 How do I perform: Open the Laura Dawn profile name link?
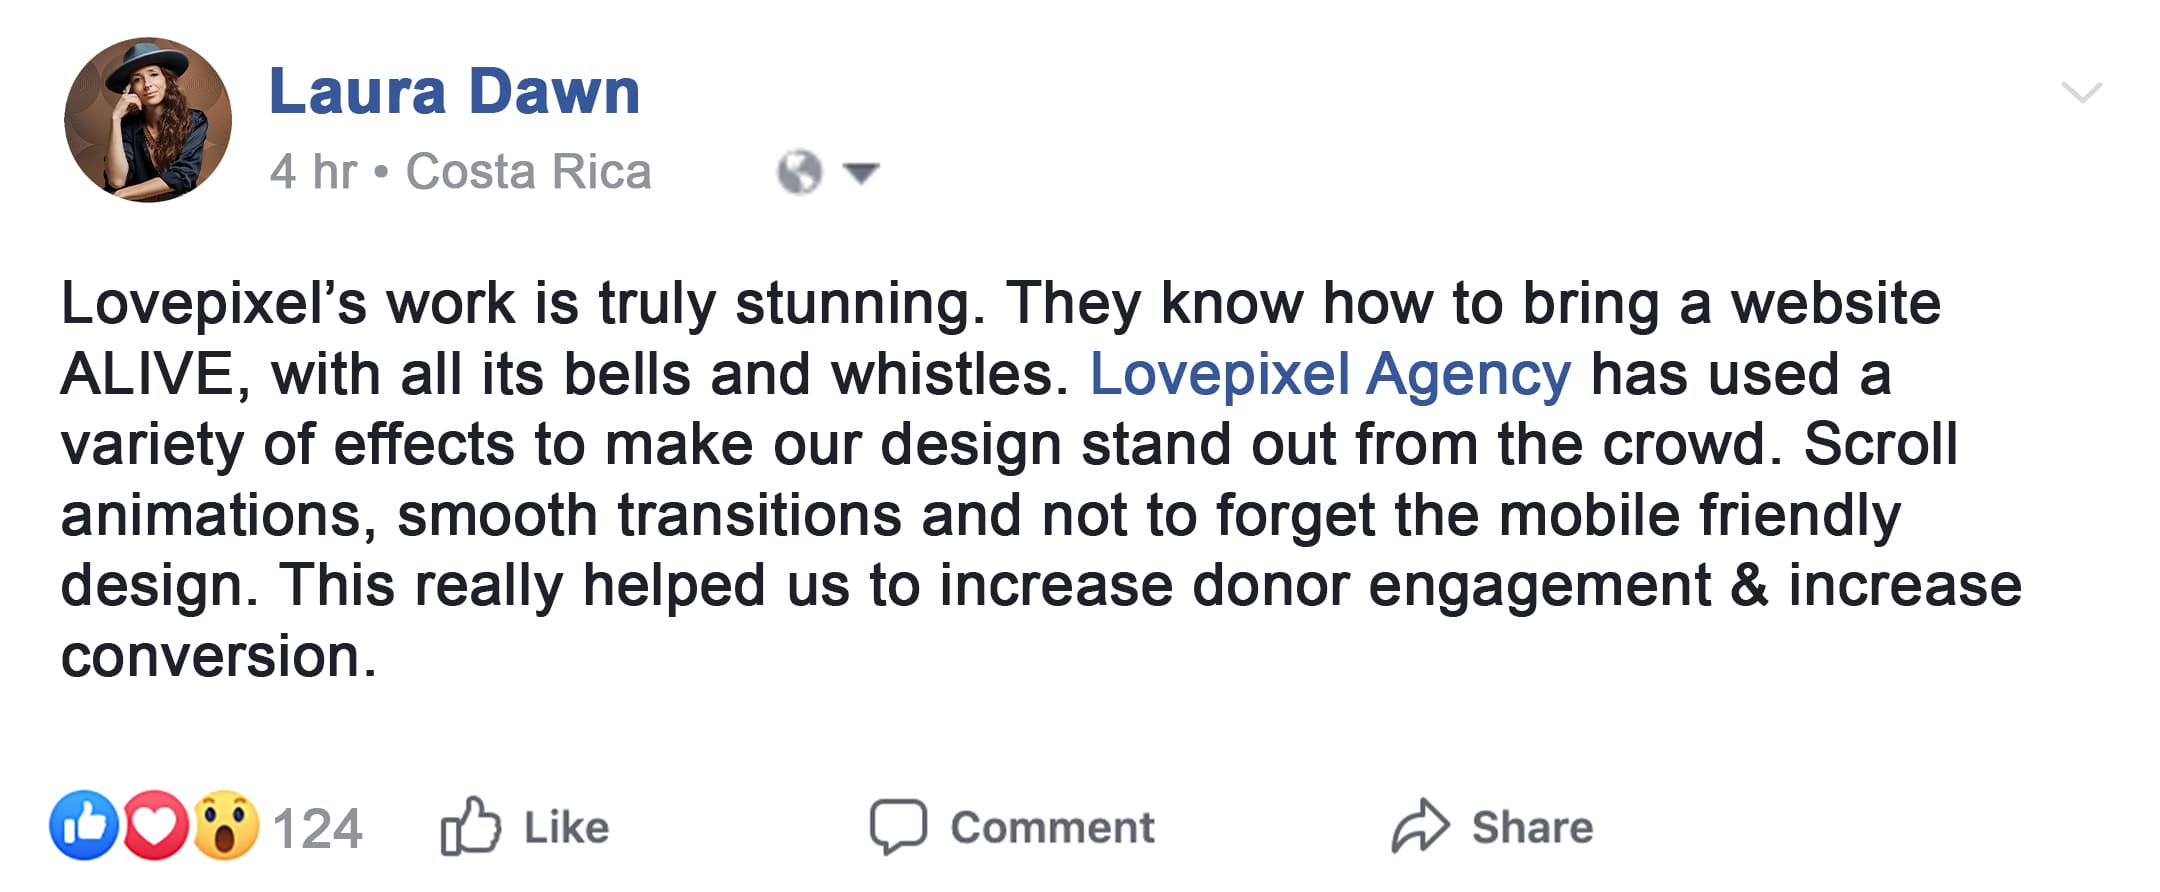[x=454, y=92]
